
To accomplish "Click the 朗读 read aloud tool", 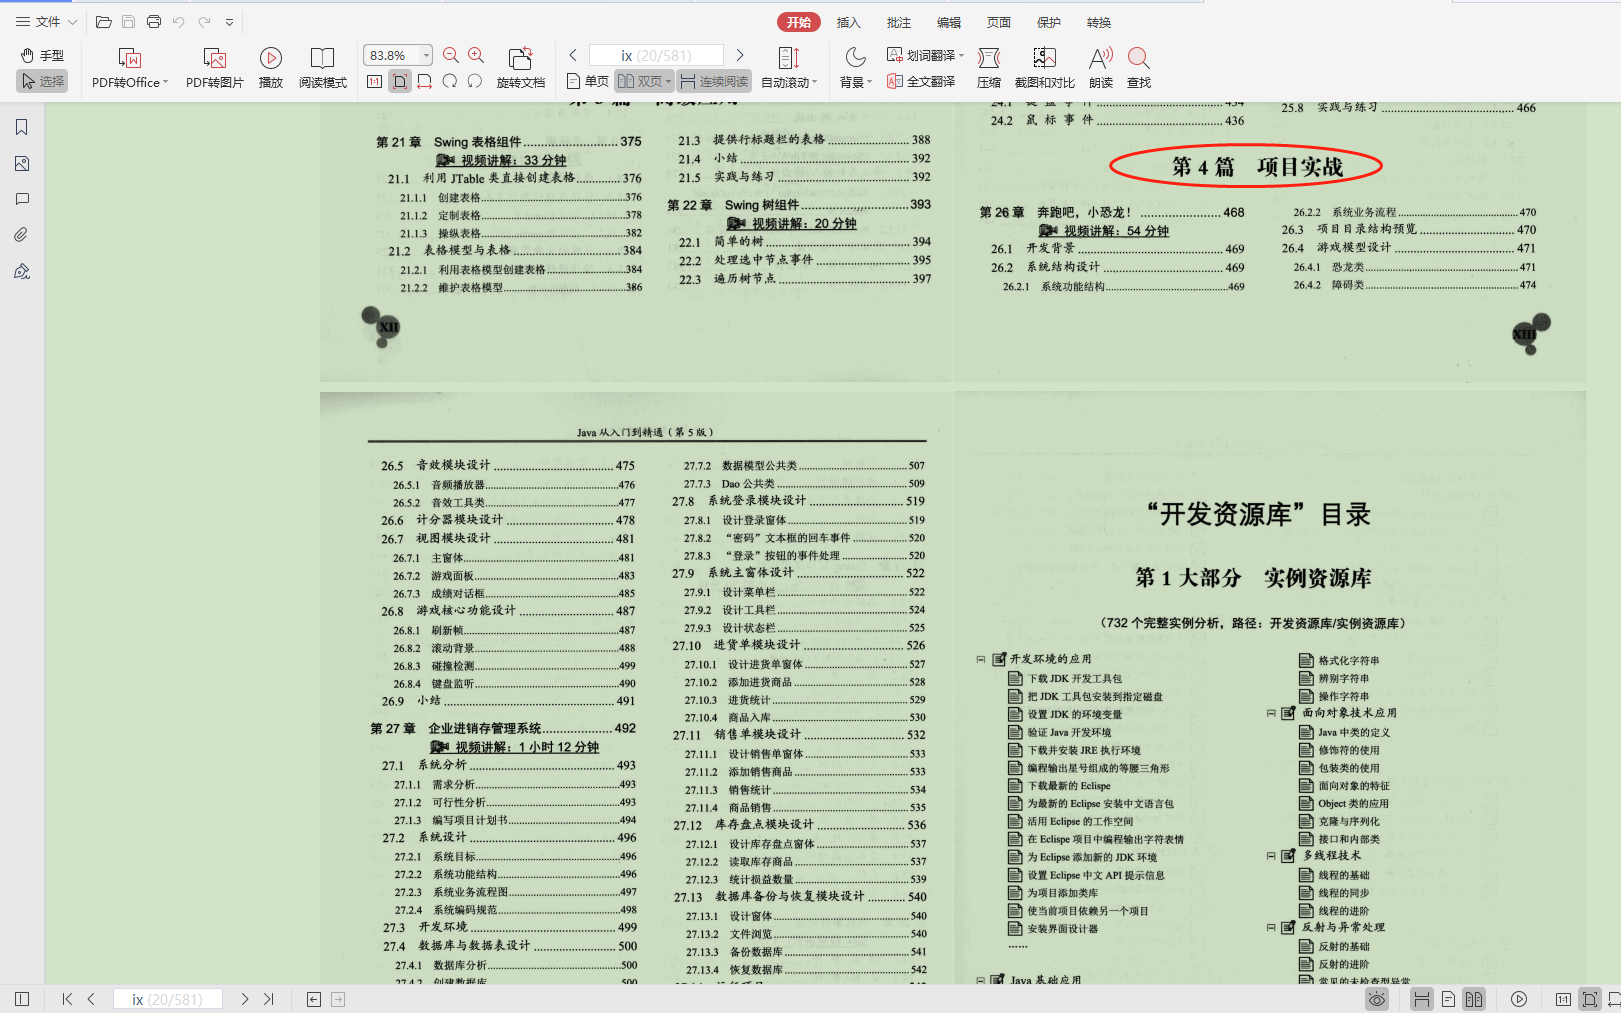I will [x=1101, y=68].
